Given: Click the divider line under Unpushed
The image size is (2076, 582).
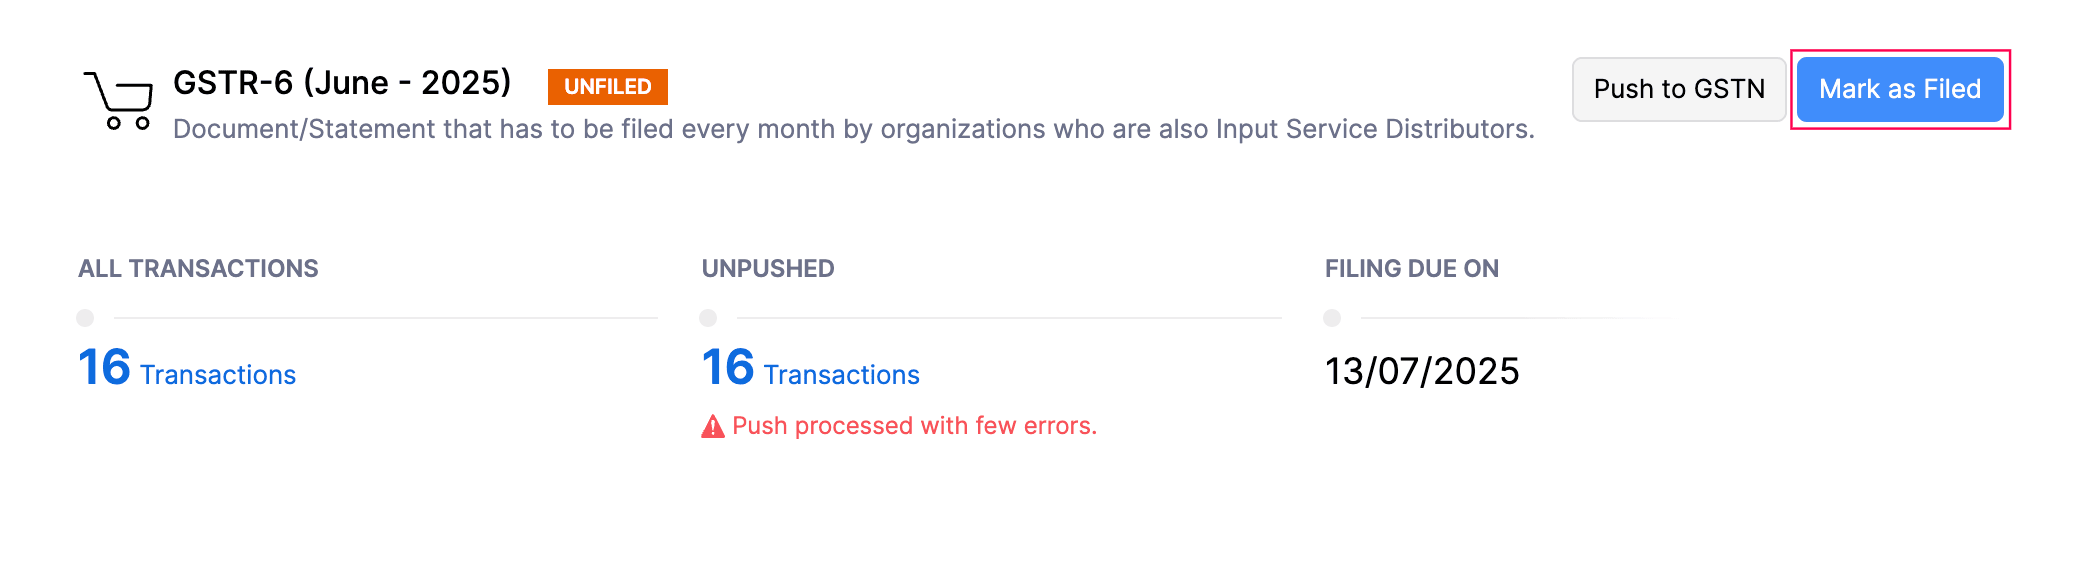Looking at the screenshot, I should (1008, 318).
